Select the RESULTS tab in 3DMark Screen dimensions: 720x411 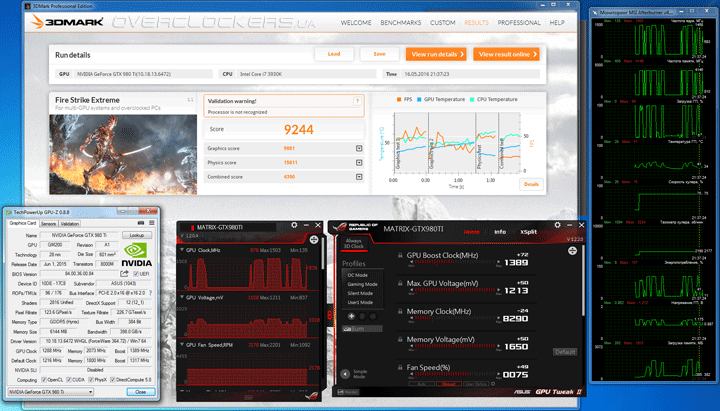point(476,23)
